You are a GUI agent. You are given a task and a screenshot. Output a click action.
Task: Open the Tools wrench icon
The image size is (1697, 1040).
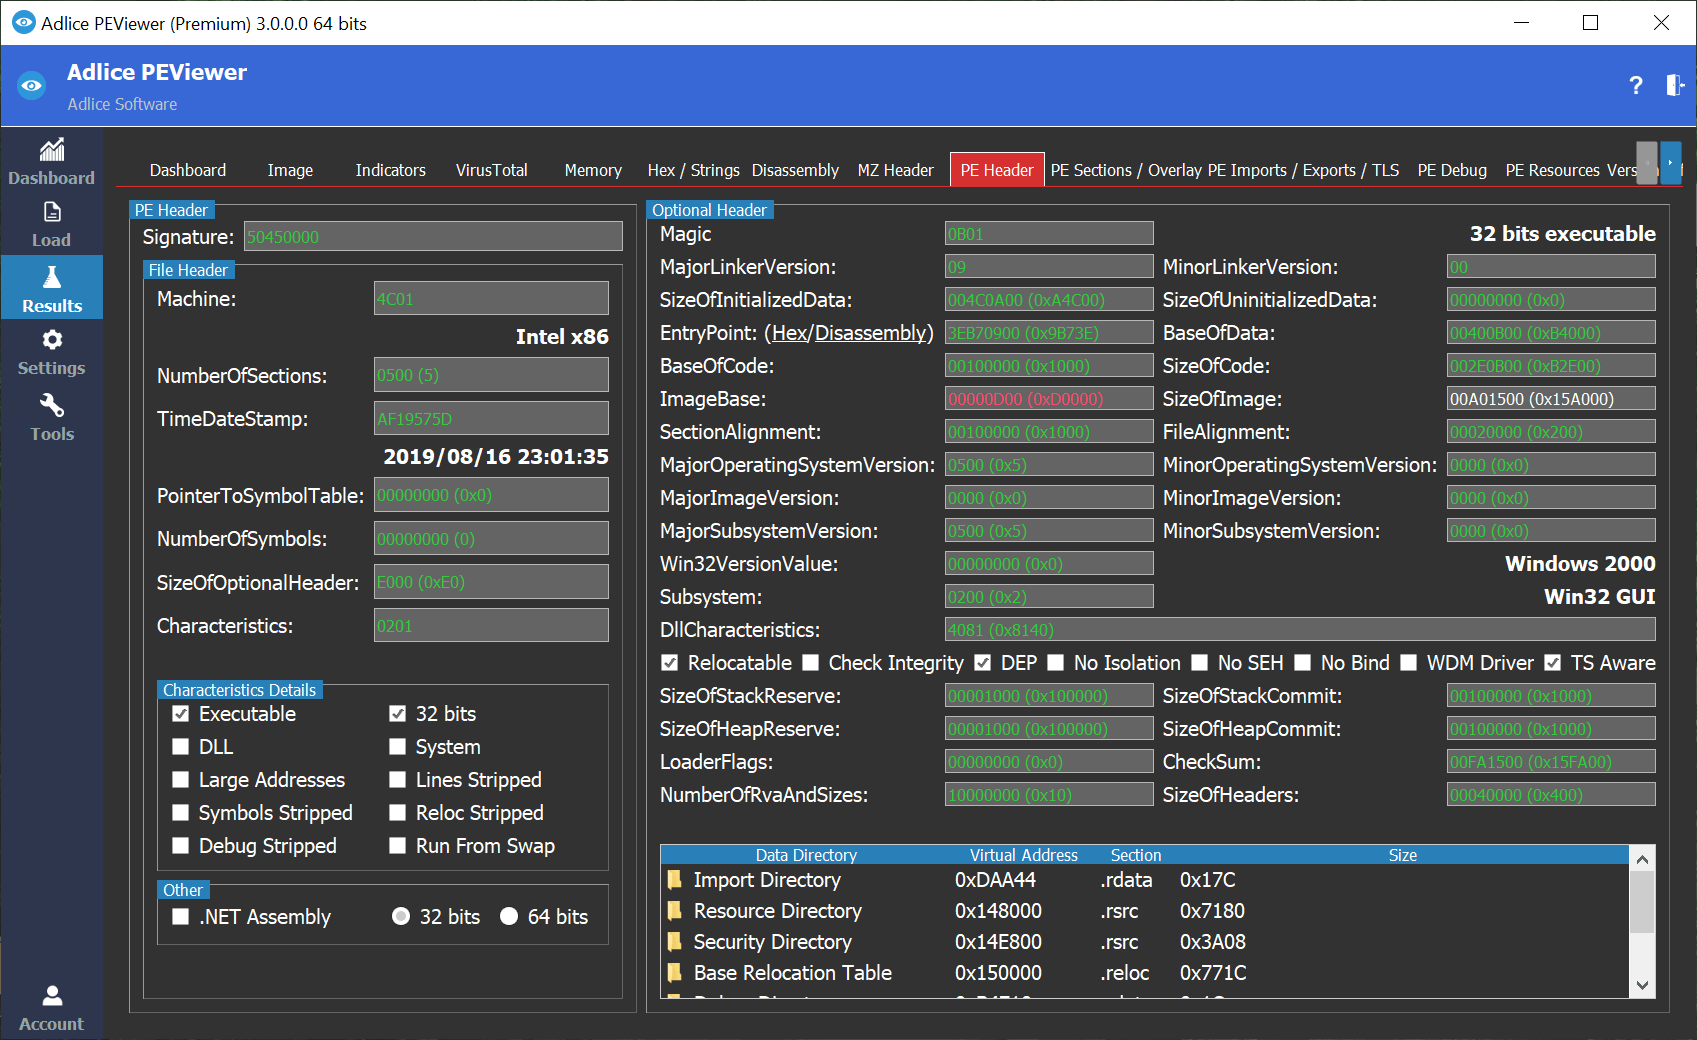pos(52,406)
